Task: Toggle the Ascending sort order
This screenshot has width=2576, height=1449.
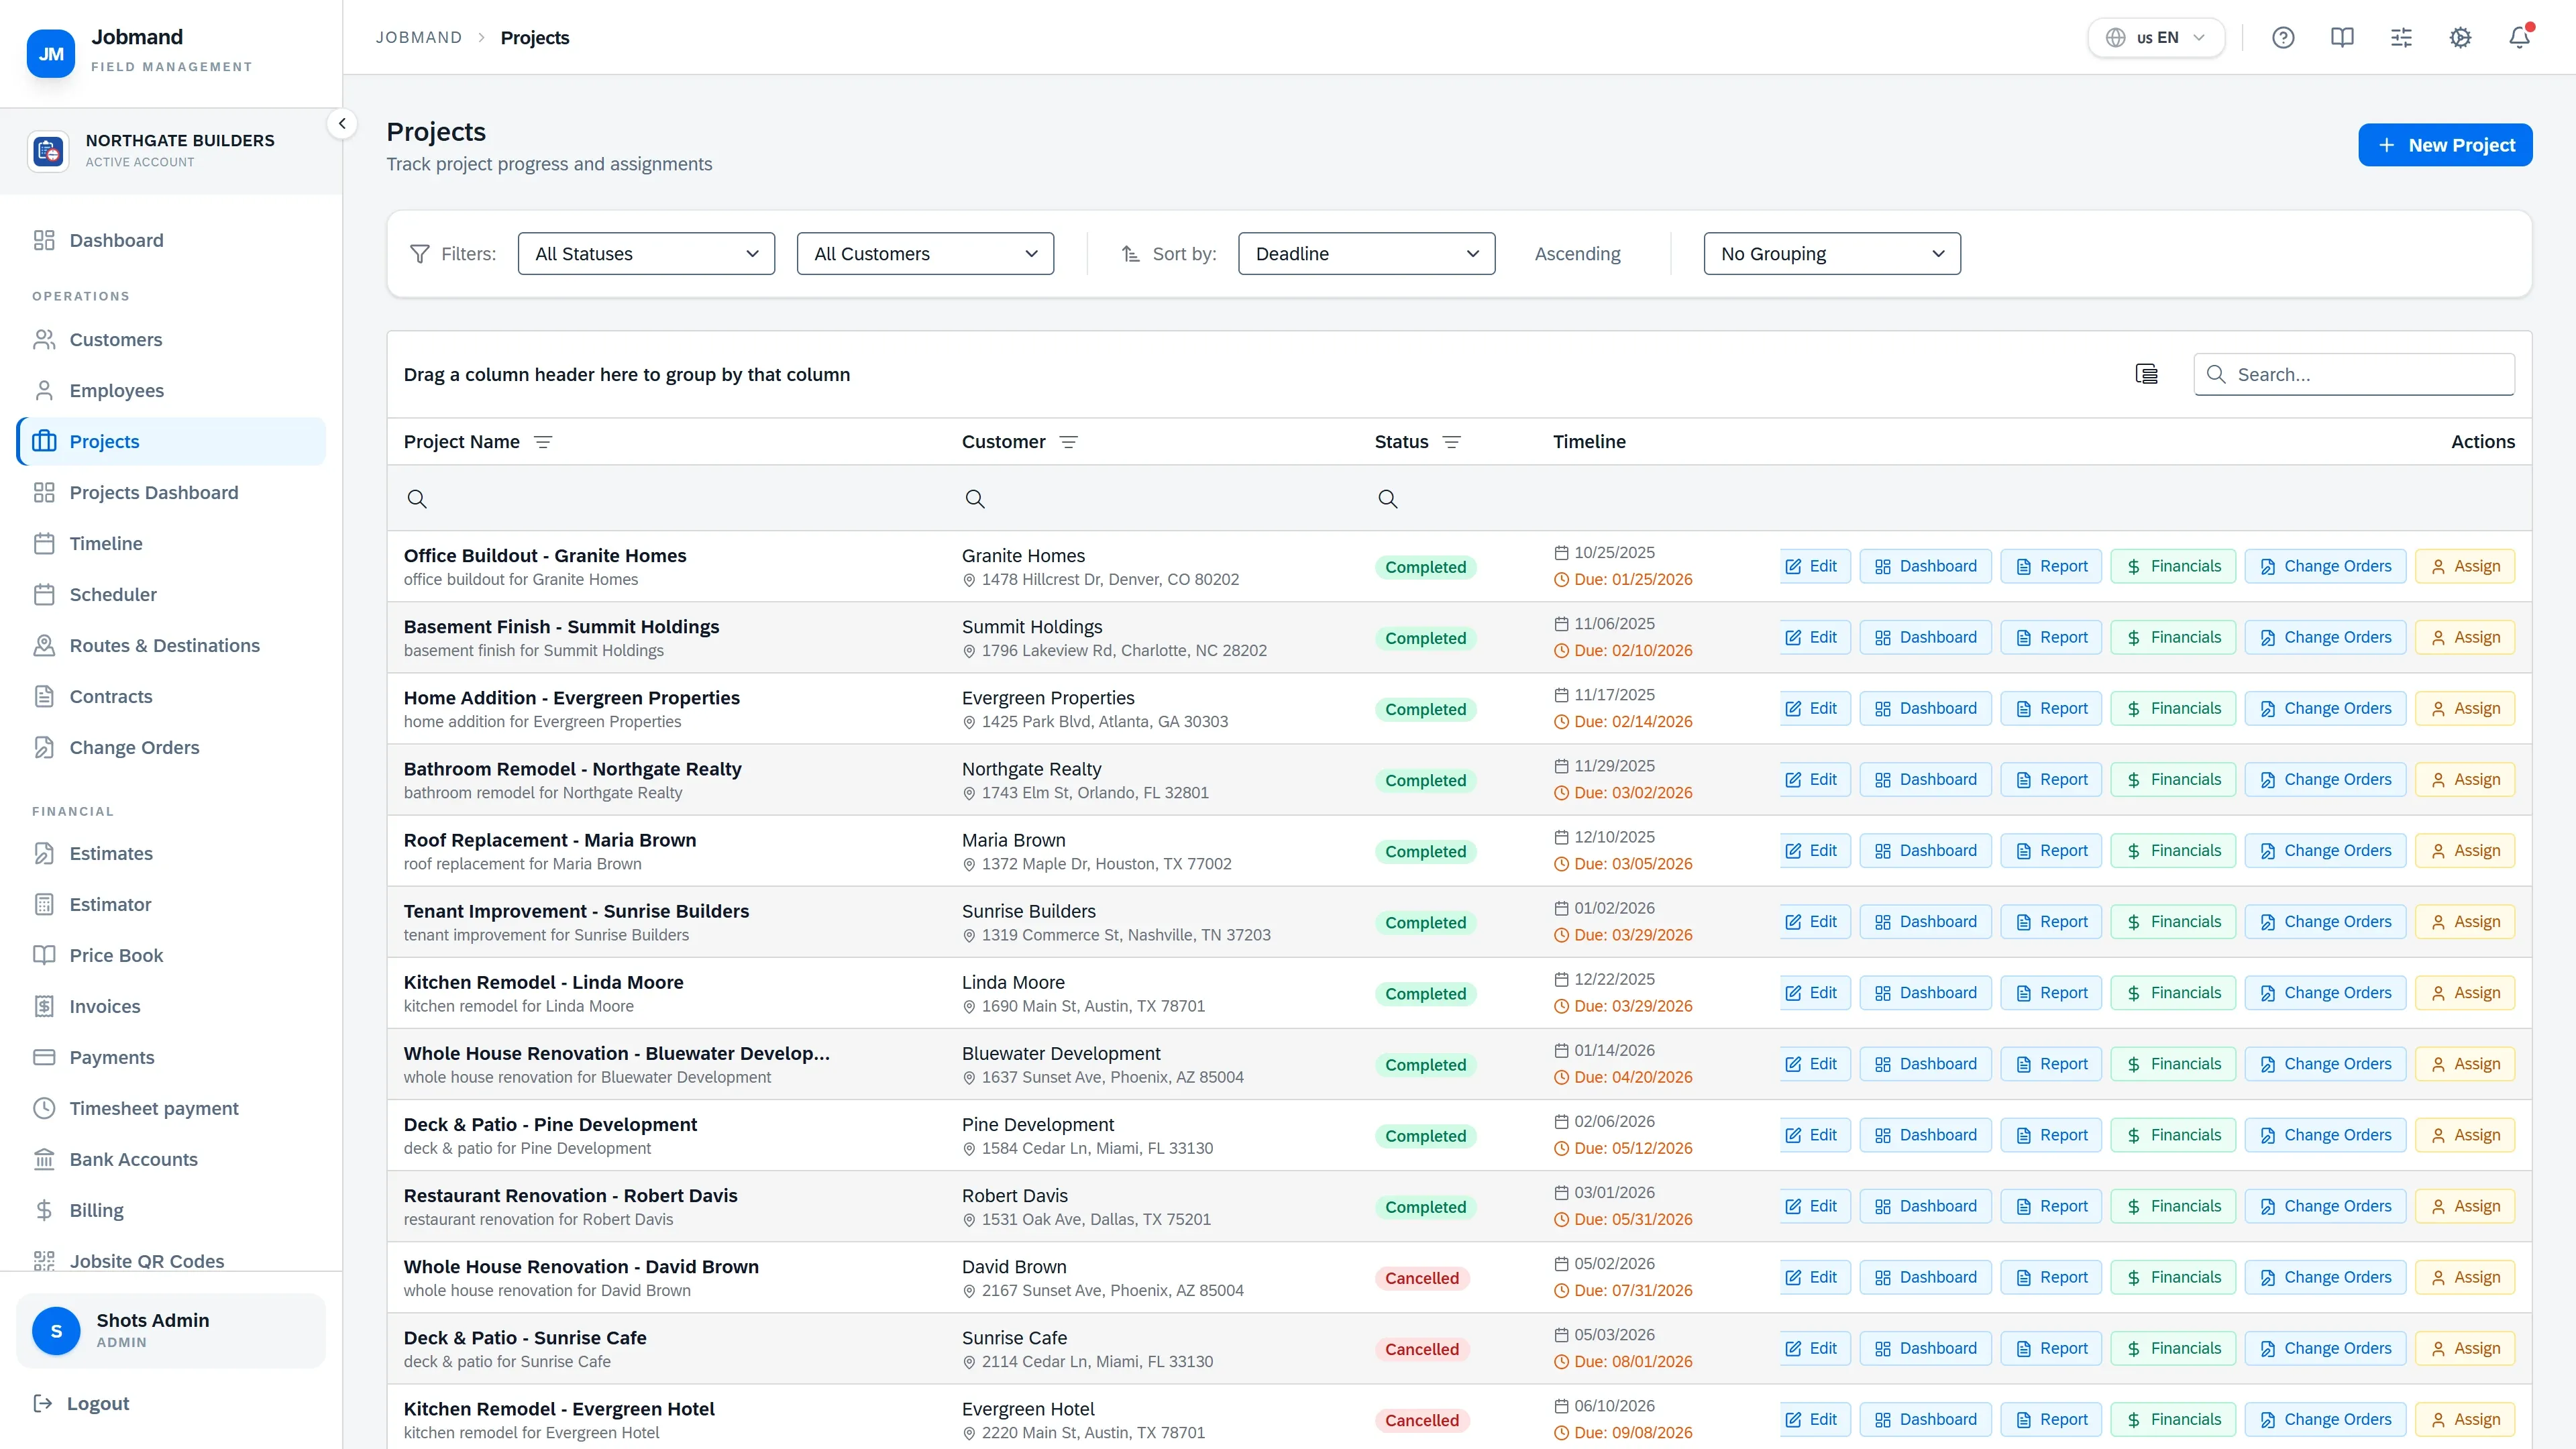Action: [x=1577, y=254]
